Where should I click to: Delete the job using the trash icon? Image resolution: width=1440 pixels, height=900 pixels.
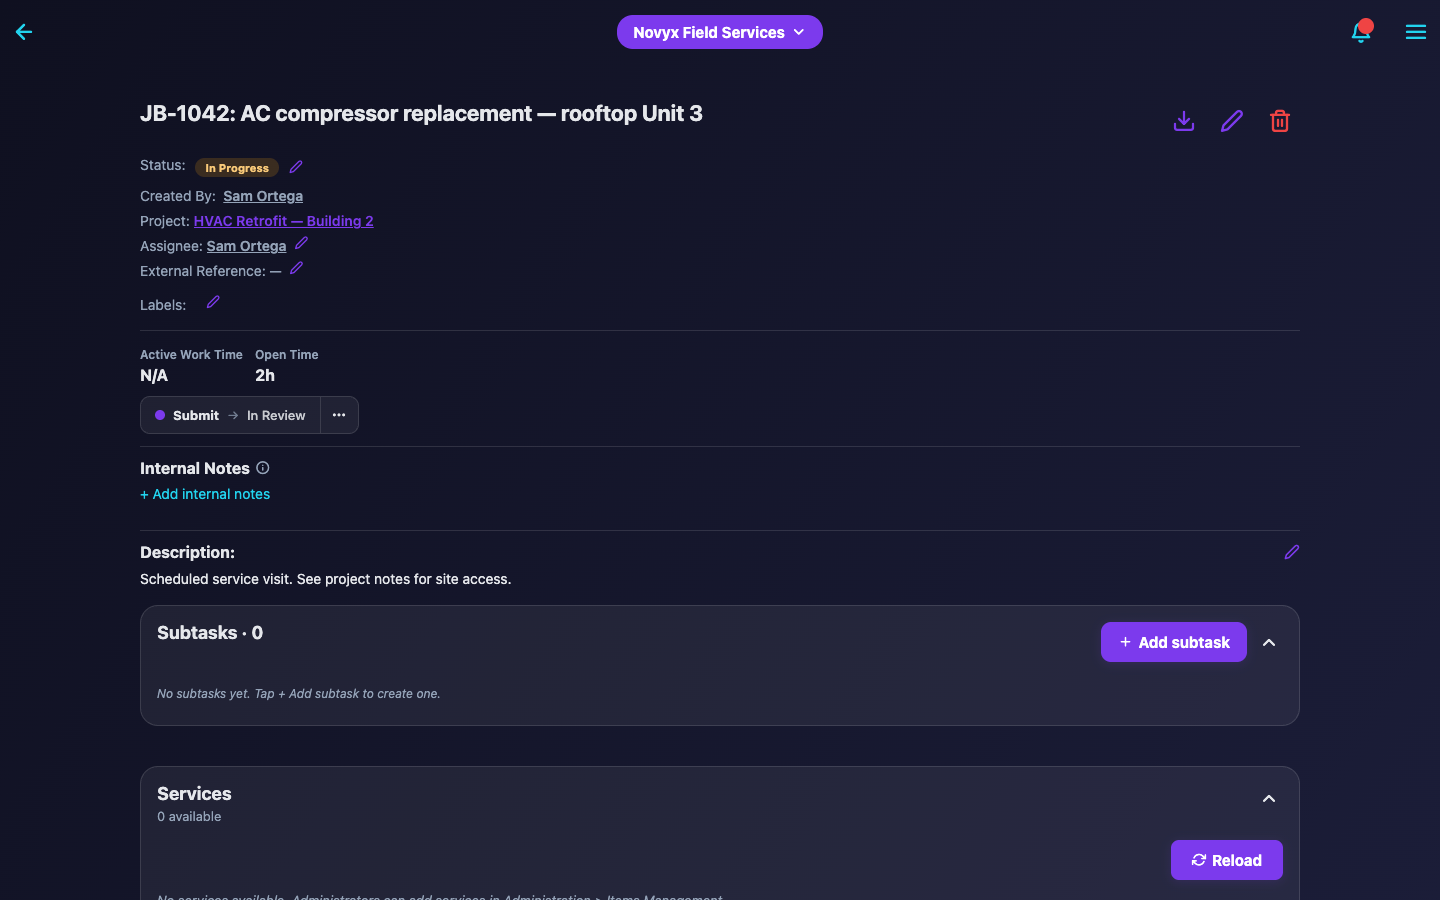click(x=1280, y=121)
